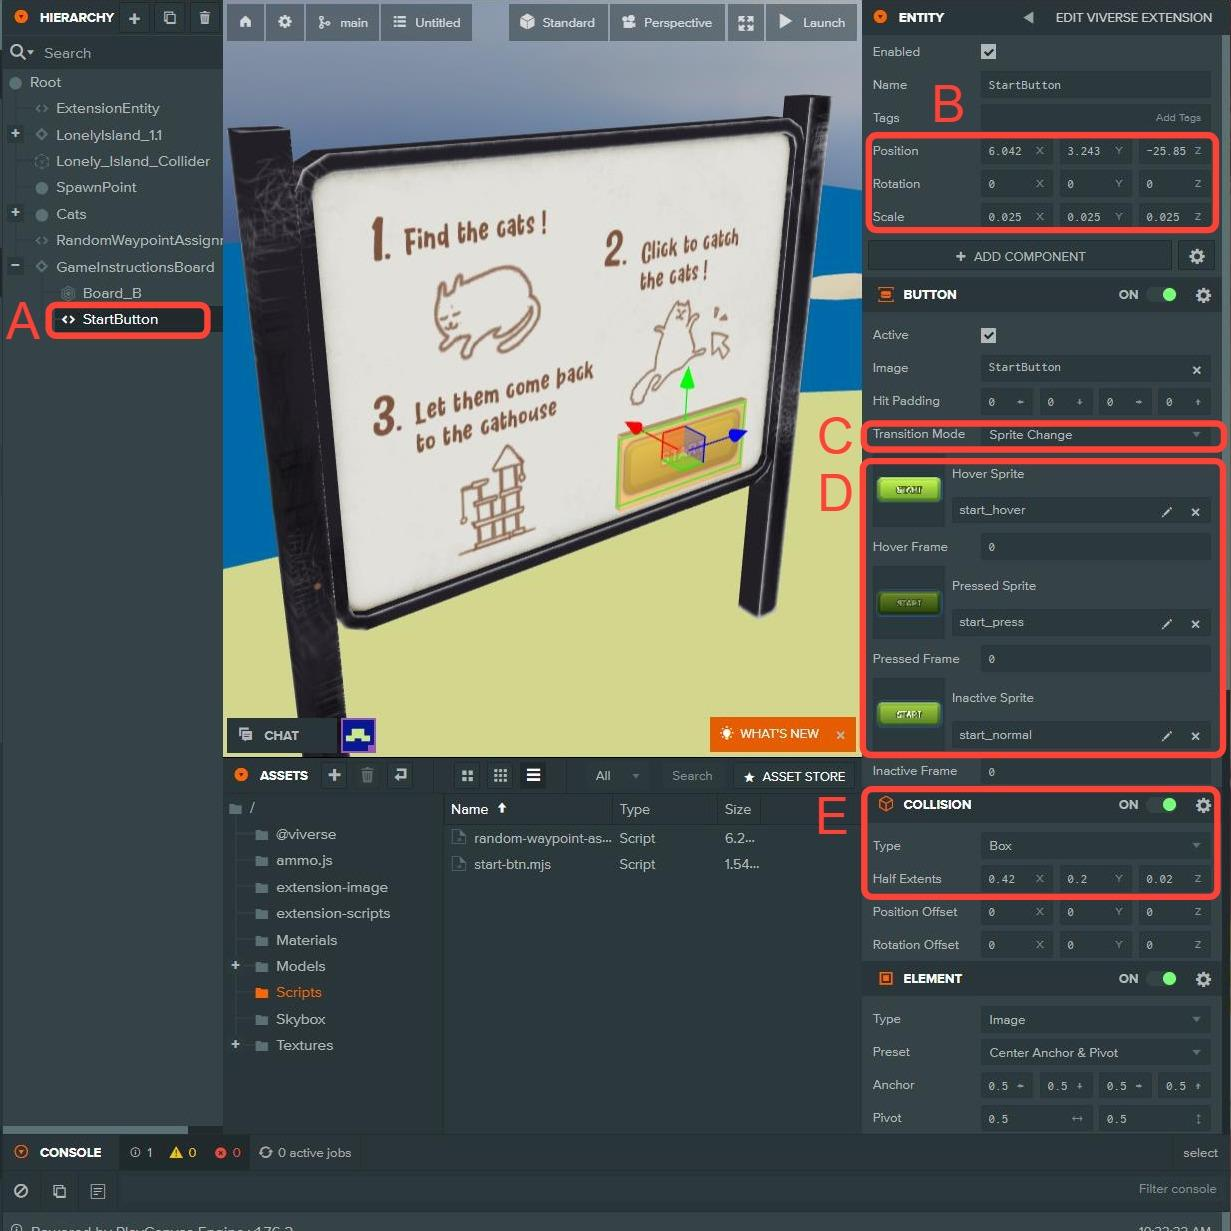Uncheck the entity Enabled checkbox

[988, 52]
